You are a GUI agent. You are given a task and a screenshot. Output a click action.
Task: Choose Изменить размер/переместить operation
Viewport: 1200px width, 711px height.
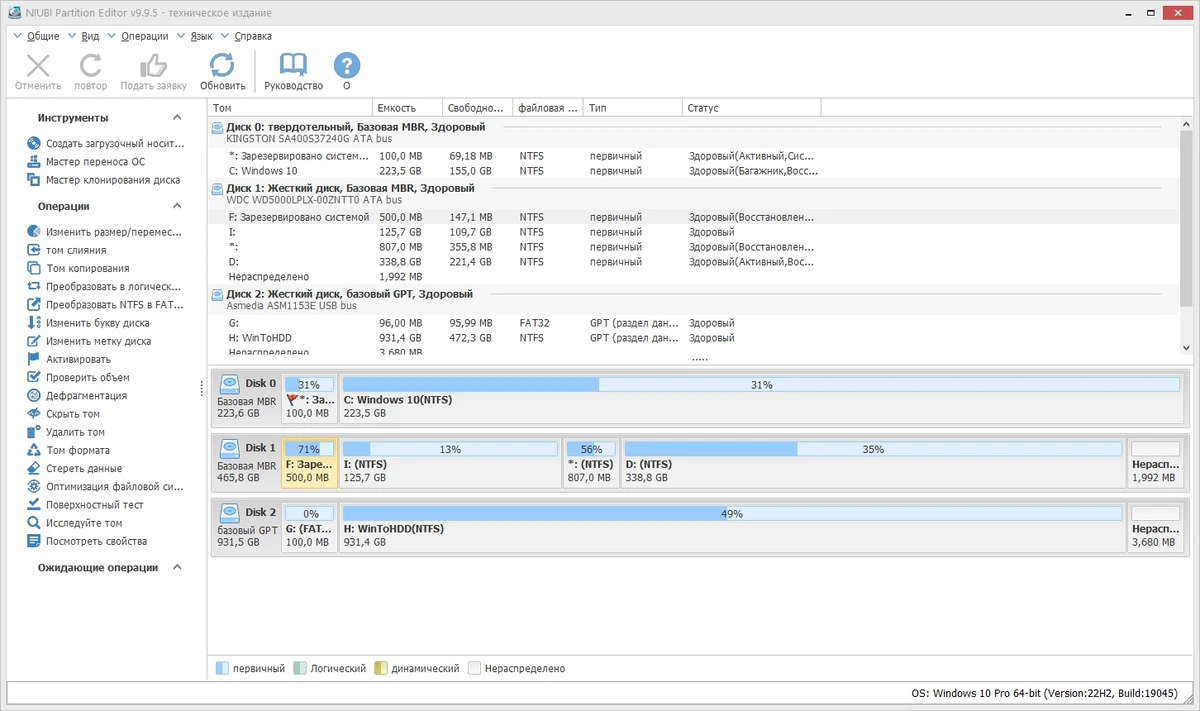tap(106, 232)
